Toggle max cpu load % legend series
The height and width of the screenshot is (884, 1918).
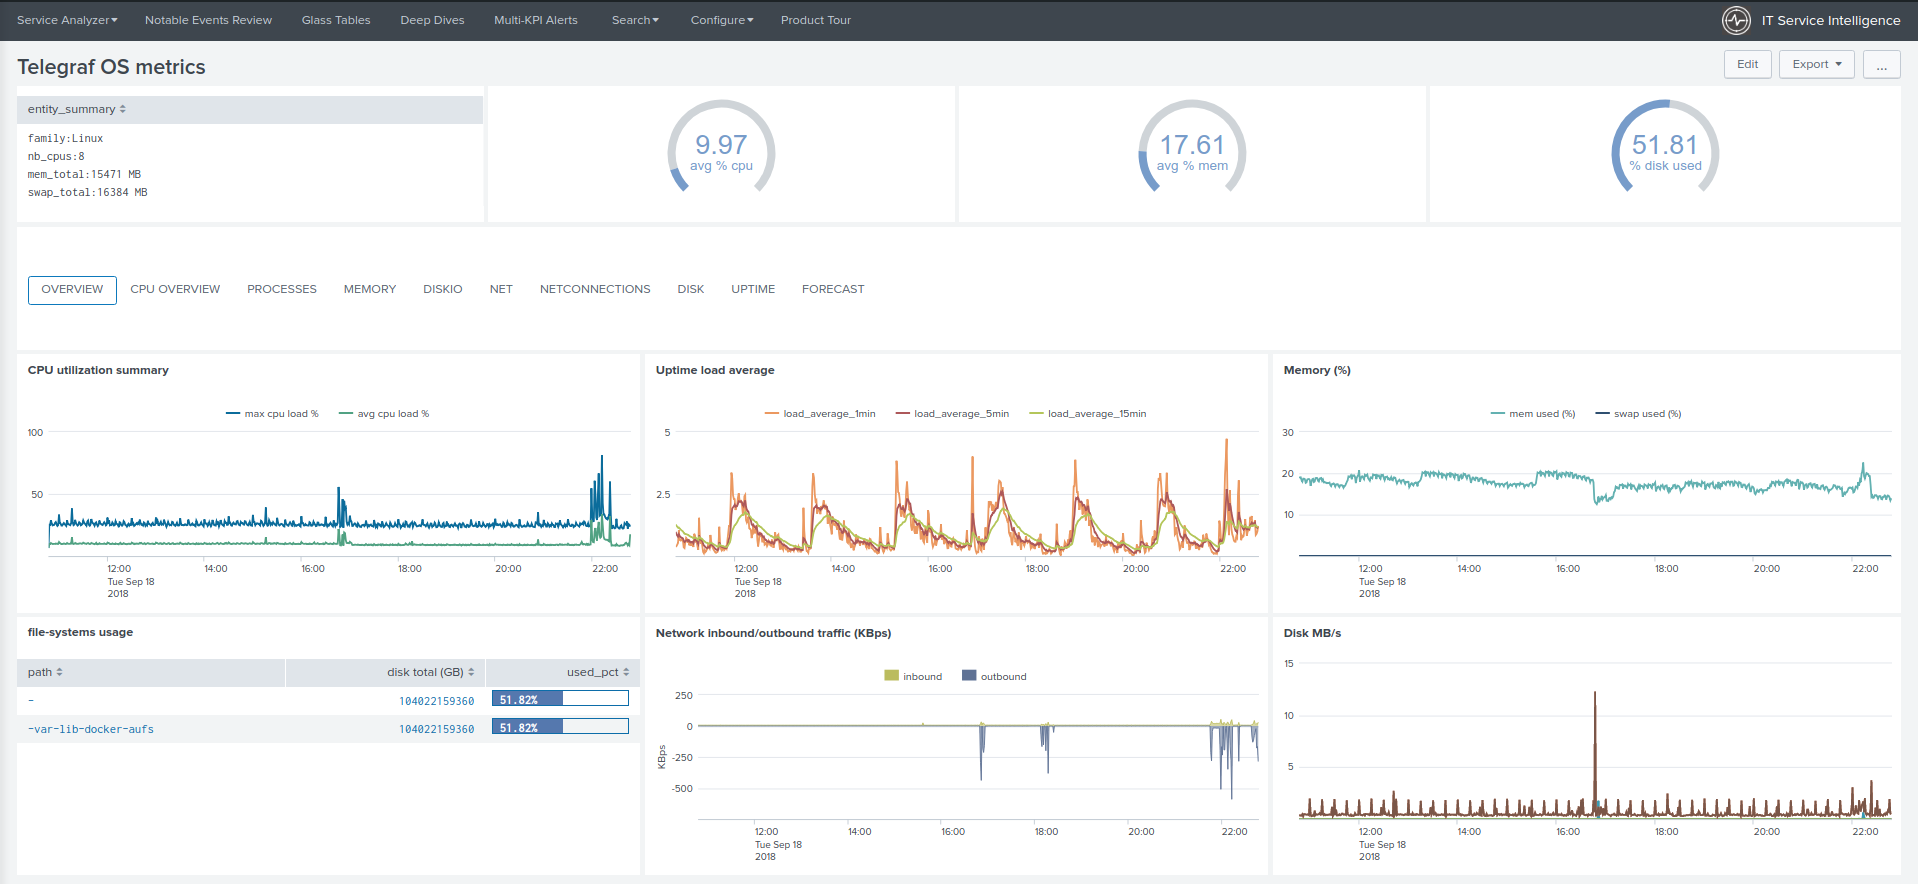[x=272, y=414]
